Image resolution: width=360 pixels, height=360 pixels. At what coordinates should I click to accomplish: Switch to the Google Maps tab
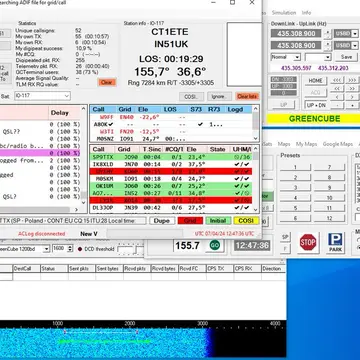tap(338, 144)
